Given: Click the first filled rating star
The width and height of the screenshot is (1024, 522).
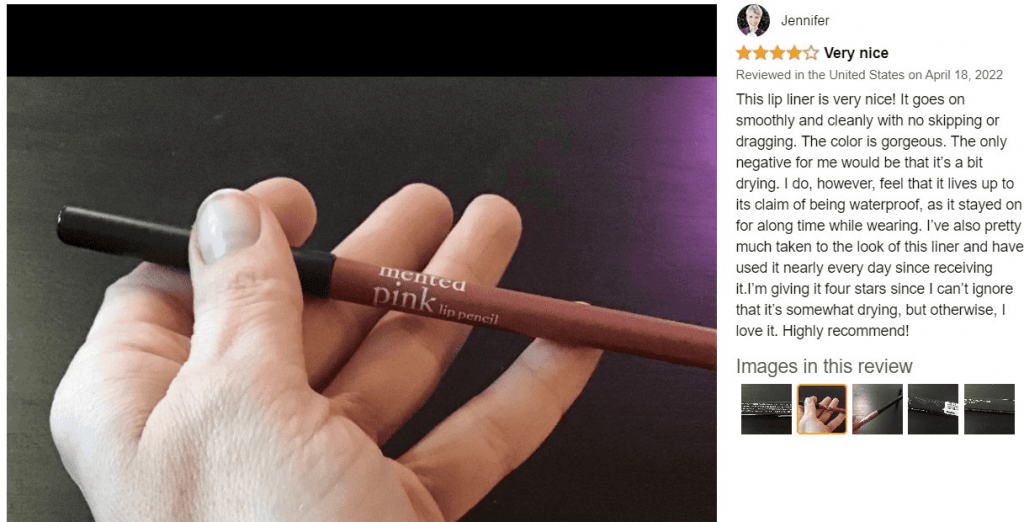Looking at the screenshot, I should click(743, 53).
